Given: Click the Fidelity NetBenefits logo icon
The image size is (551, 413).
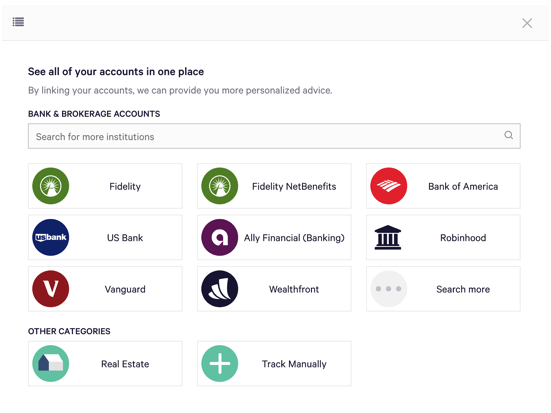Looking at the screenshot, I should pos(220,186).
